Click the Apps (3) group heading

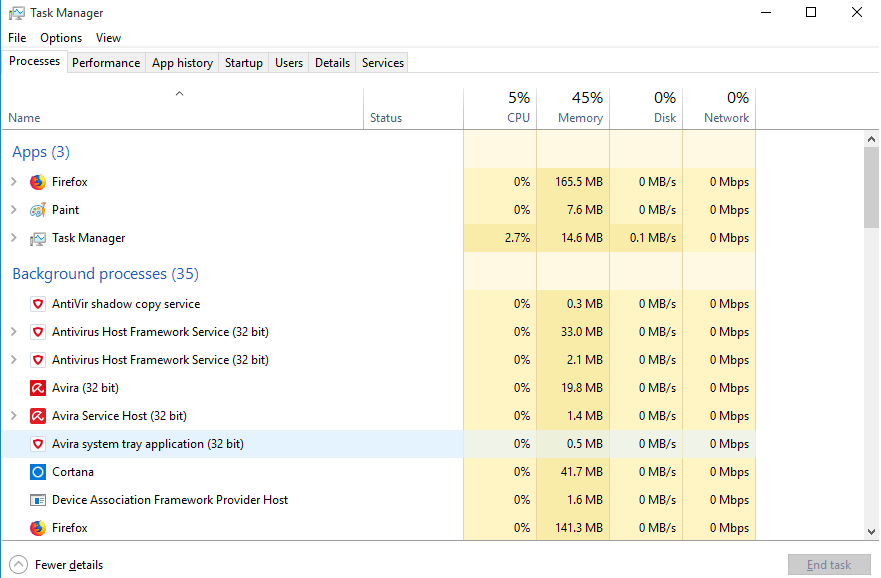pyautogui.click(x=41, y=152)
